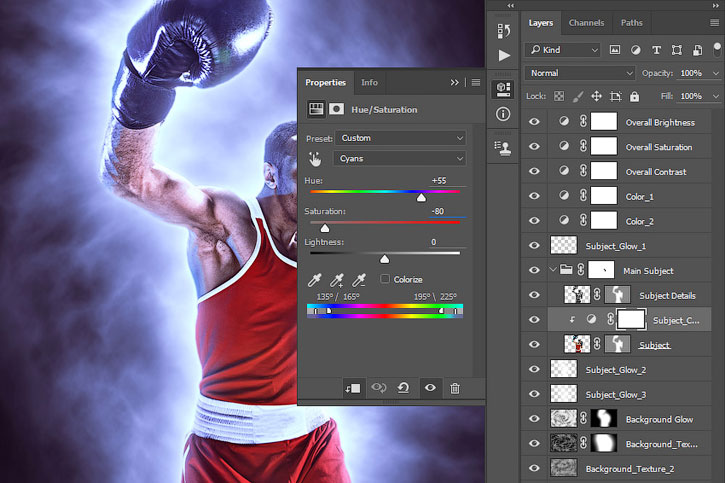Toggle layer filtering switch on

click(x=717, y=49)
